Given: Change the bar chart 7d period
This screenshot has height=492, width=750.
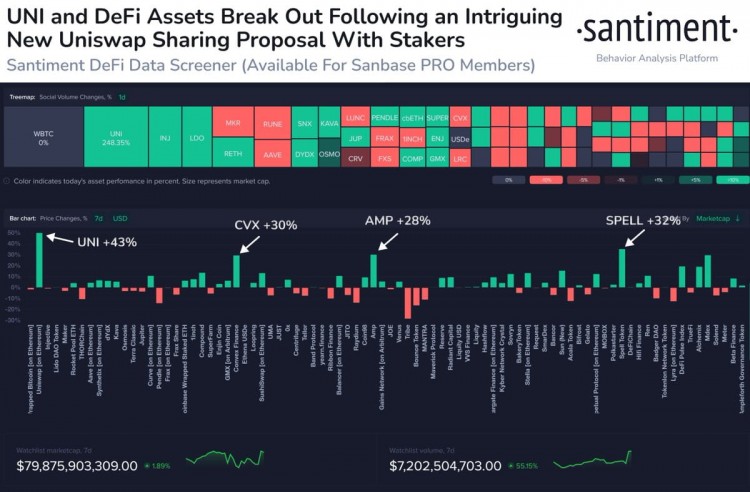Looking at the screenshot, I should [99, 217].
